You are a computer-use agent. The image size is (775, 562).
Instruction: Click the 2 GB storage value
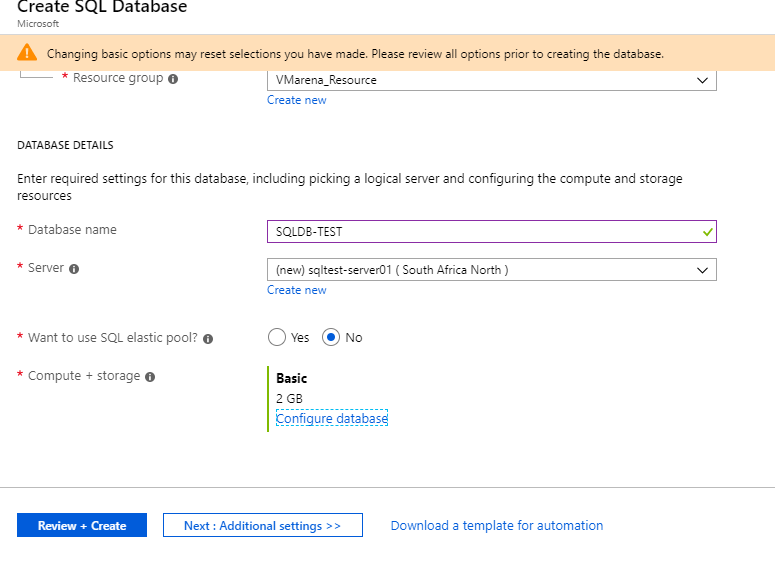pos(289,399)
